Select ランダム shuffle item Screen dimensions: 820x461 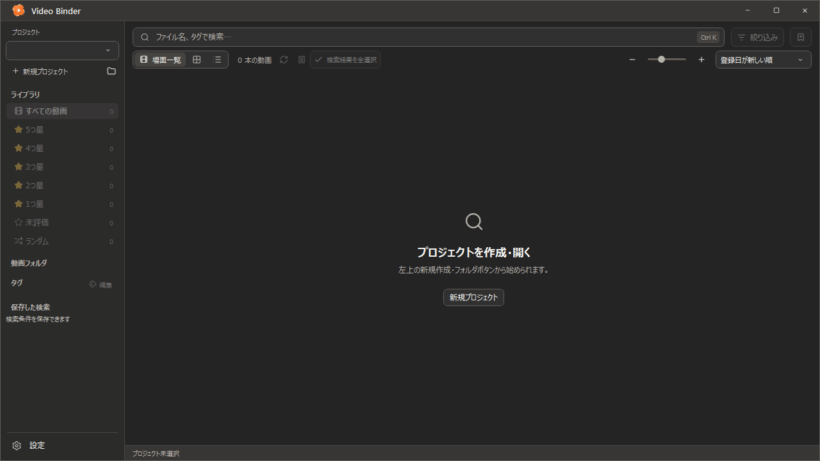pyautogui.click(x=62, y=241)
